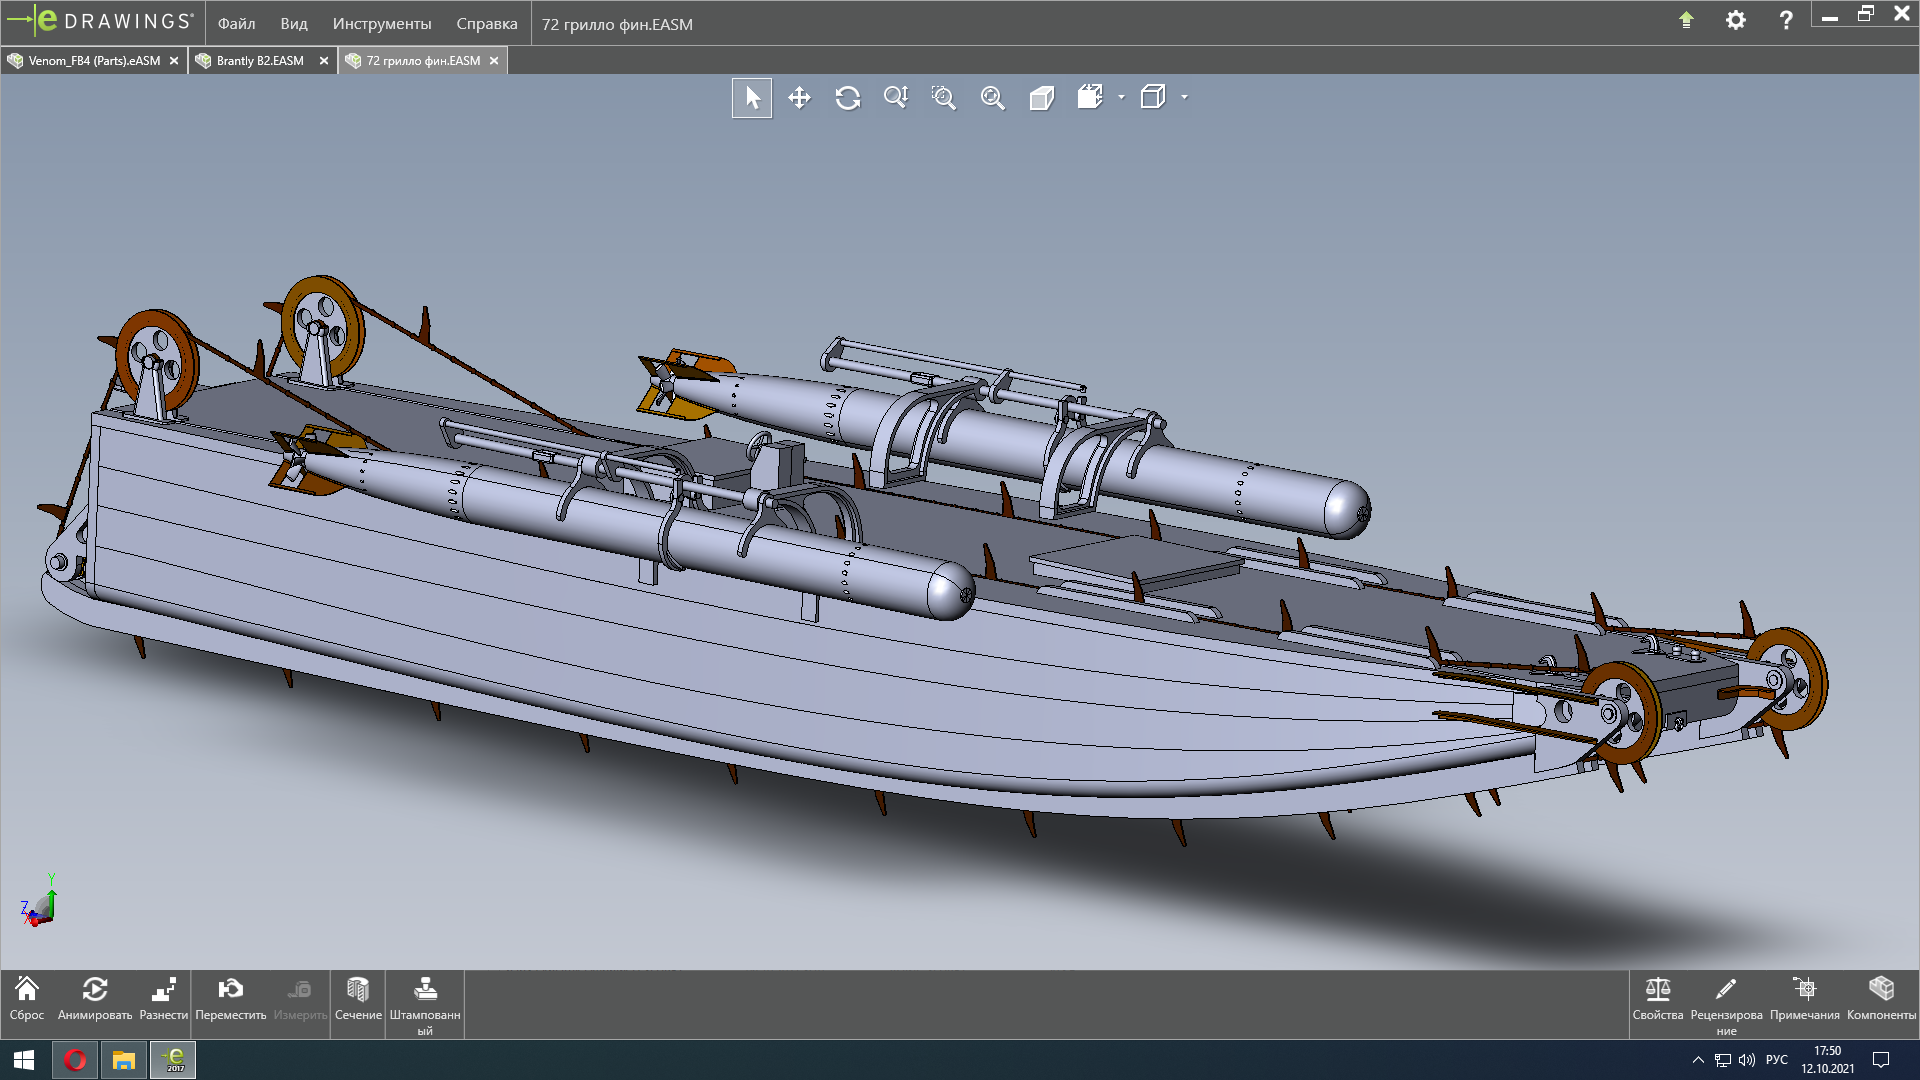Open the Инструменты menu

click(x=382, y=23)
